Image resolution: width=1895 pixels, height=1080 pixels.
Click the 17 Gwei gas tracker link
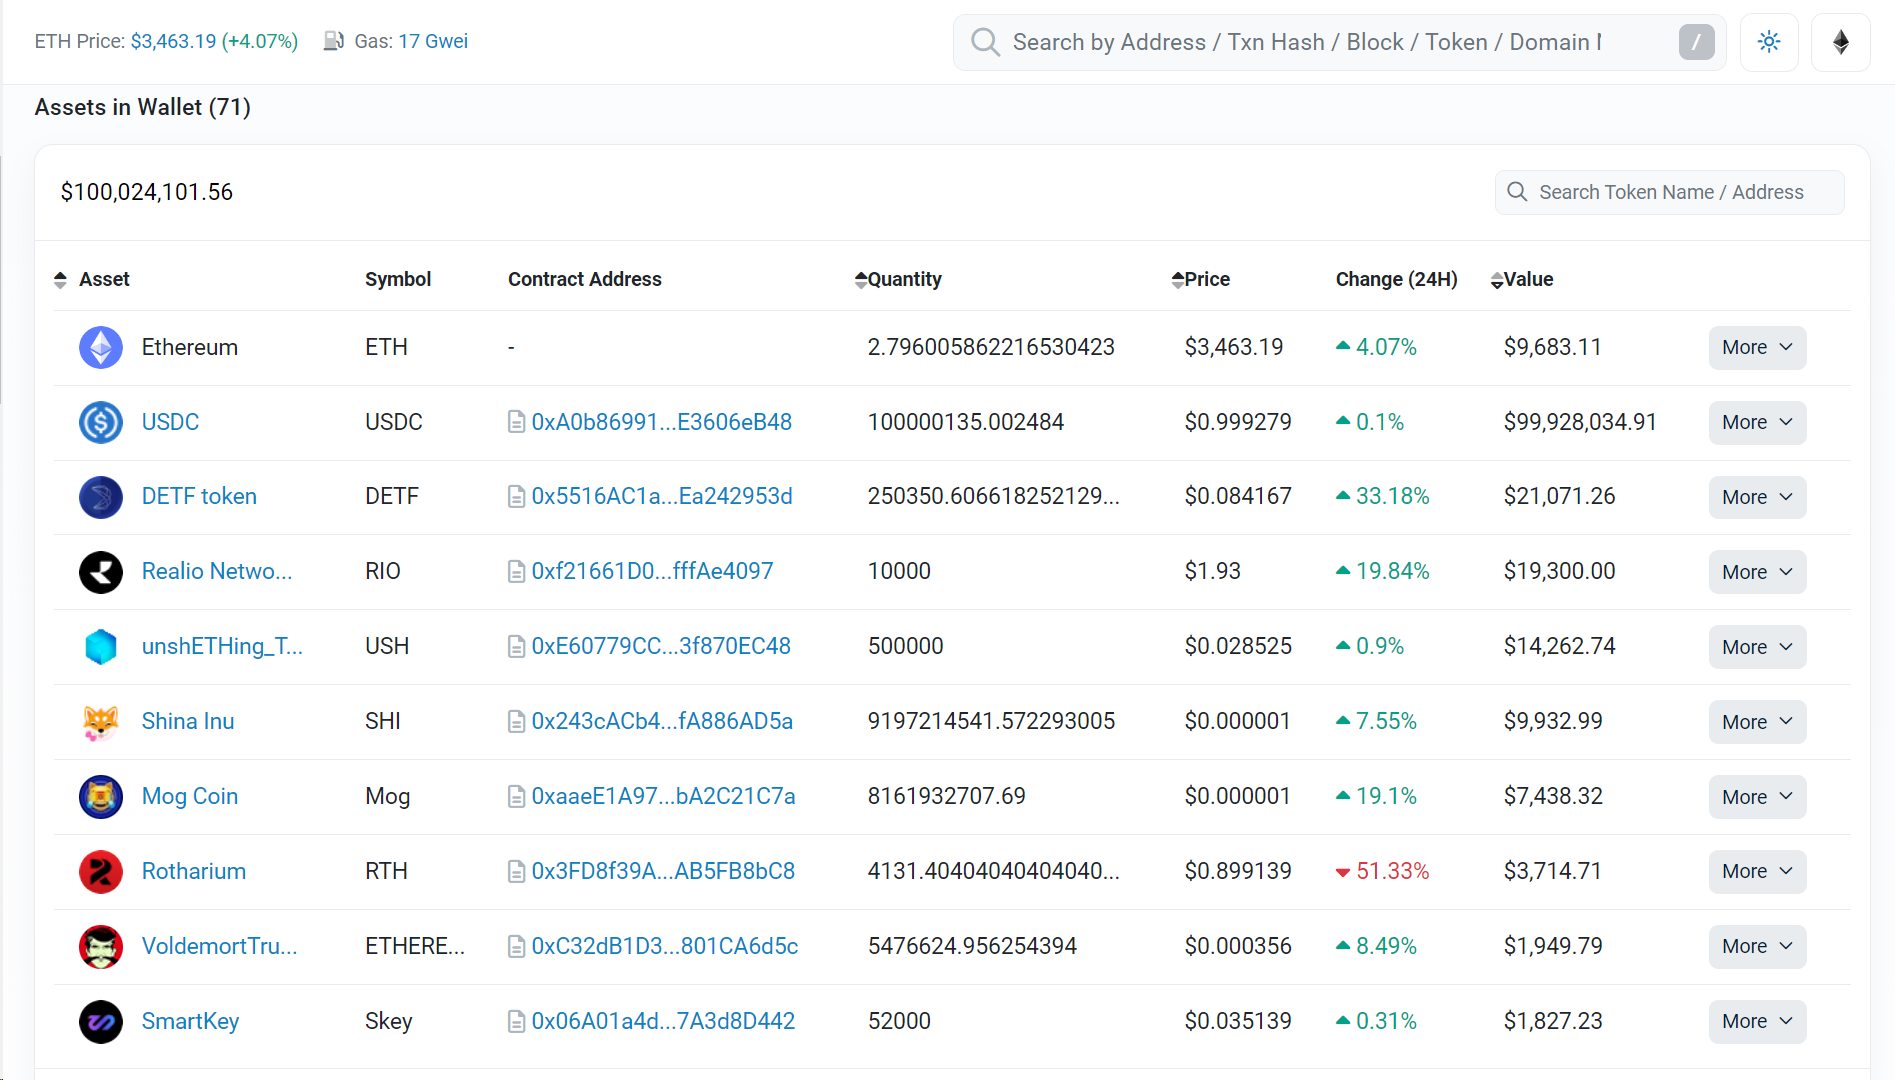[433, 41]
